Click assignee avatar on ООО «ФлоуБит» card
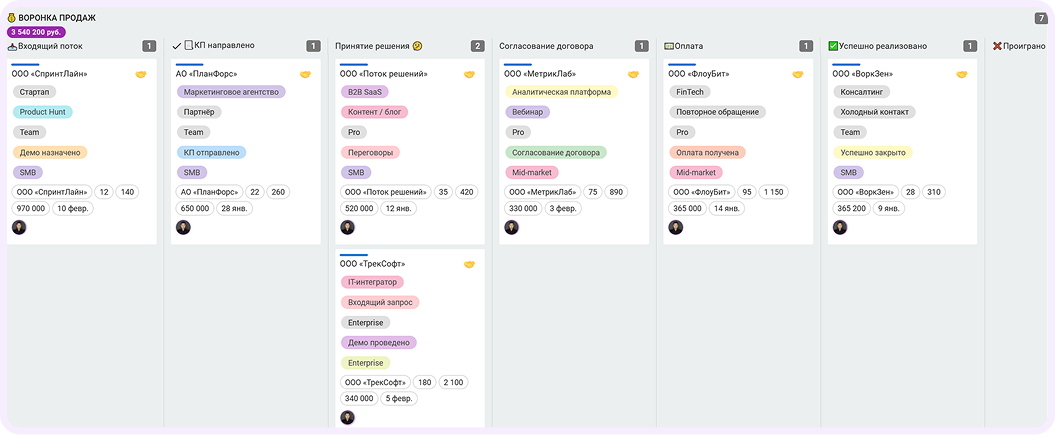This screenshot has width=1056, height=435. 675,228
